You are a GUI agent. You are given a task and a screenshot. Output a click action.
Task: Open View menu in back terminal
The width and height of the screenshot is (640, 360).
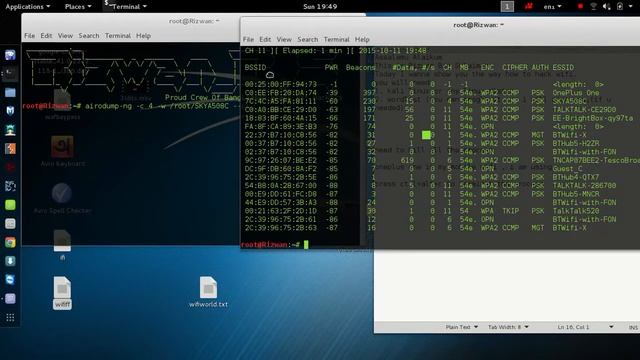click(x=65, y=36)
